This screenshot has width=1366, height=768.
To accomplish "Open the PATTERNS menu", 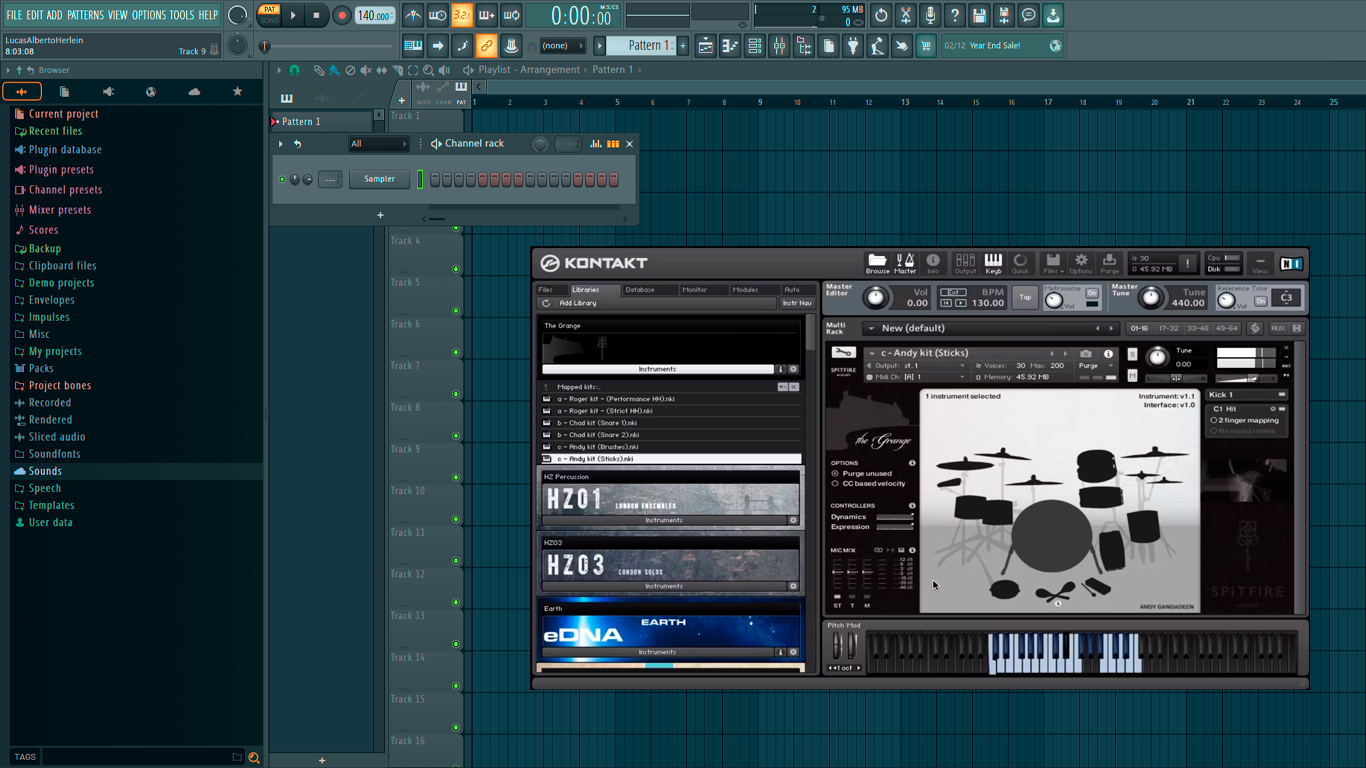I will (85, 15).
